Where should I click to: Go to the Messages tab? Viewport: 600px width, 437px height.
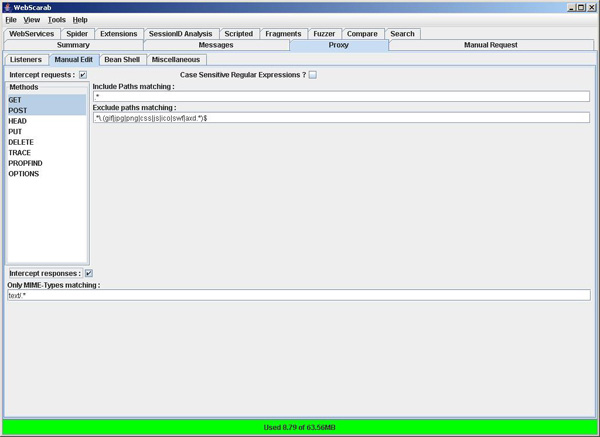(x=216, y=45)
